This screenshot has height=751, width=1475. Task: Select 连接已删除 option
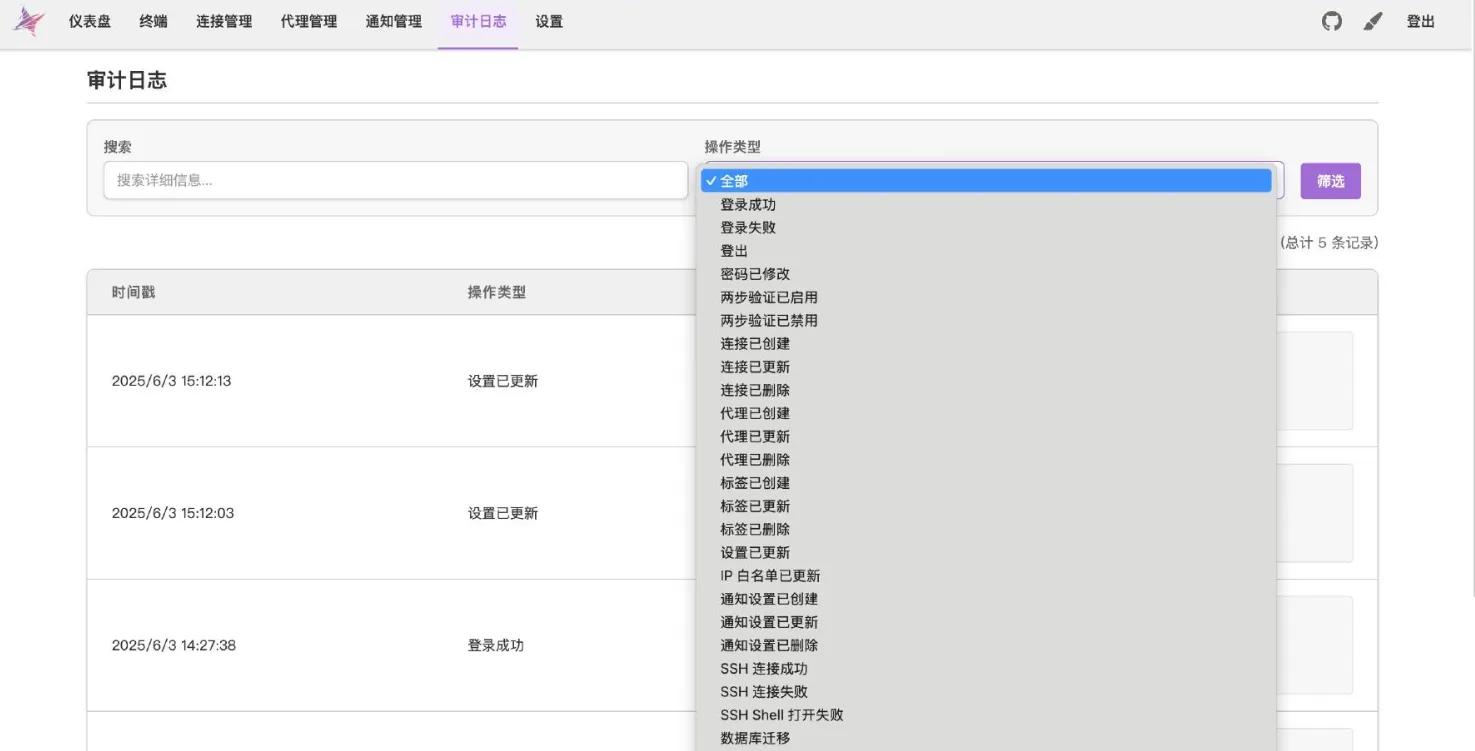(985, 390)
